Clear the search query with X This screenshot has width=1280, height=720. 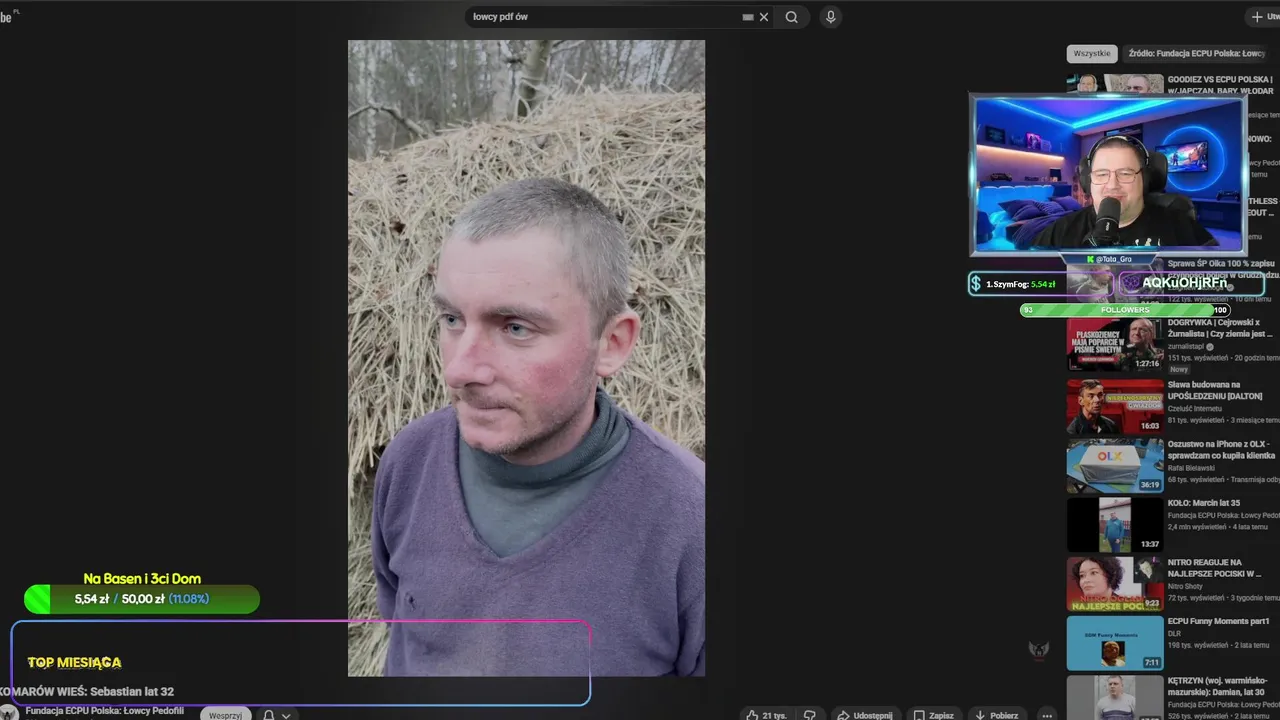pyautogui.click(x=764, y=17)
